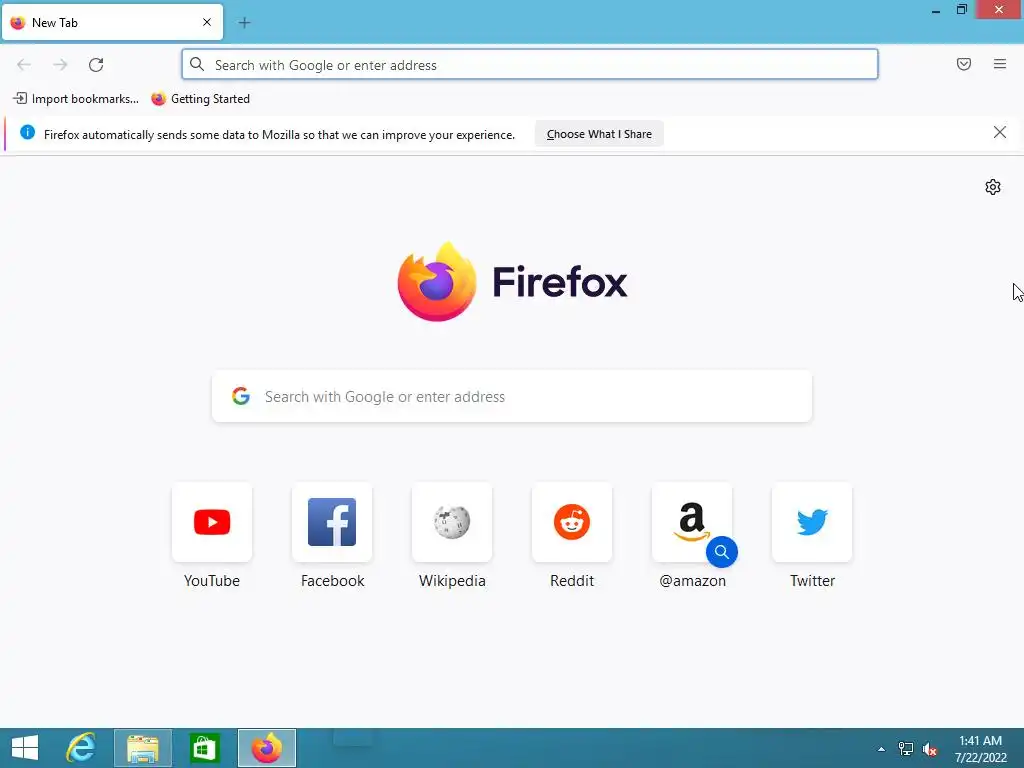Click the Choose What I Share button
Image resolution: width=1024 pixels, height=768 pixels.
click(x=599, y=134)
